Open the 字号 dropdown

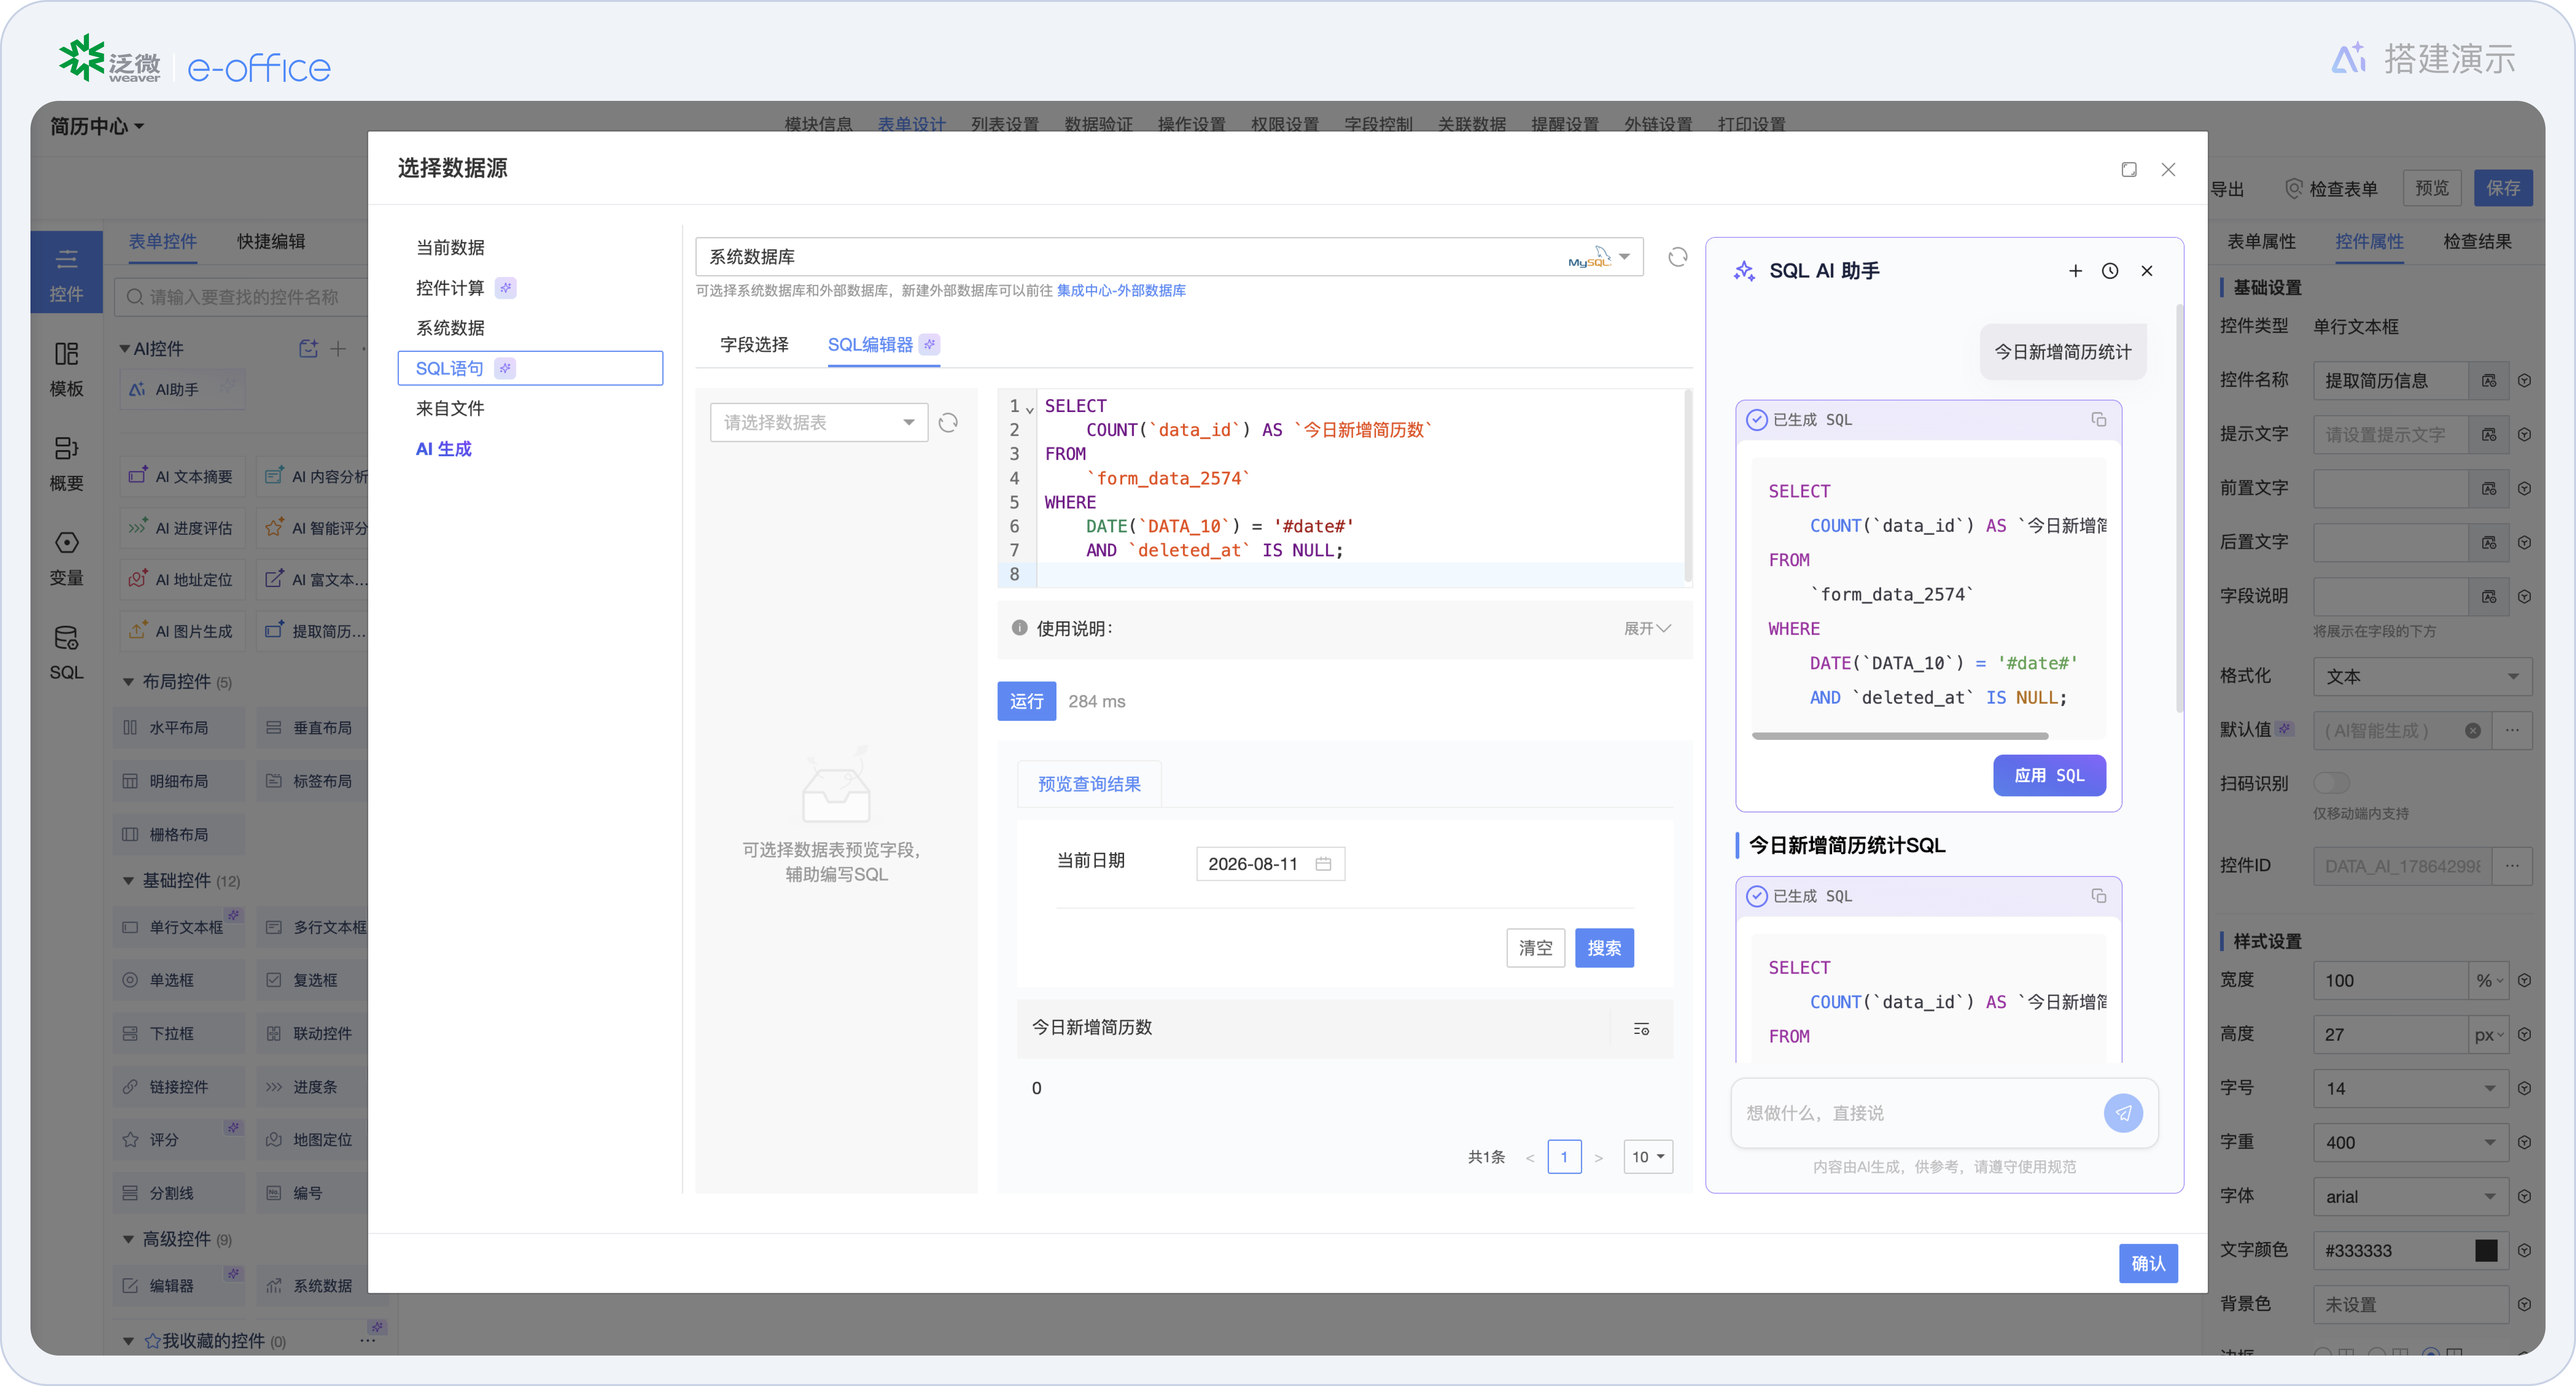click(2411, 1088)
